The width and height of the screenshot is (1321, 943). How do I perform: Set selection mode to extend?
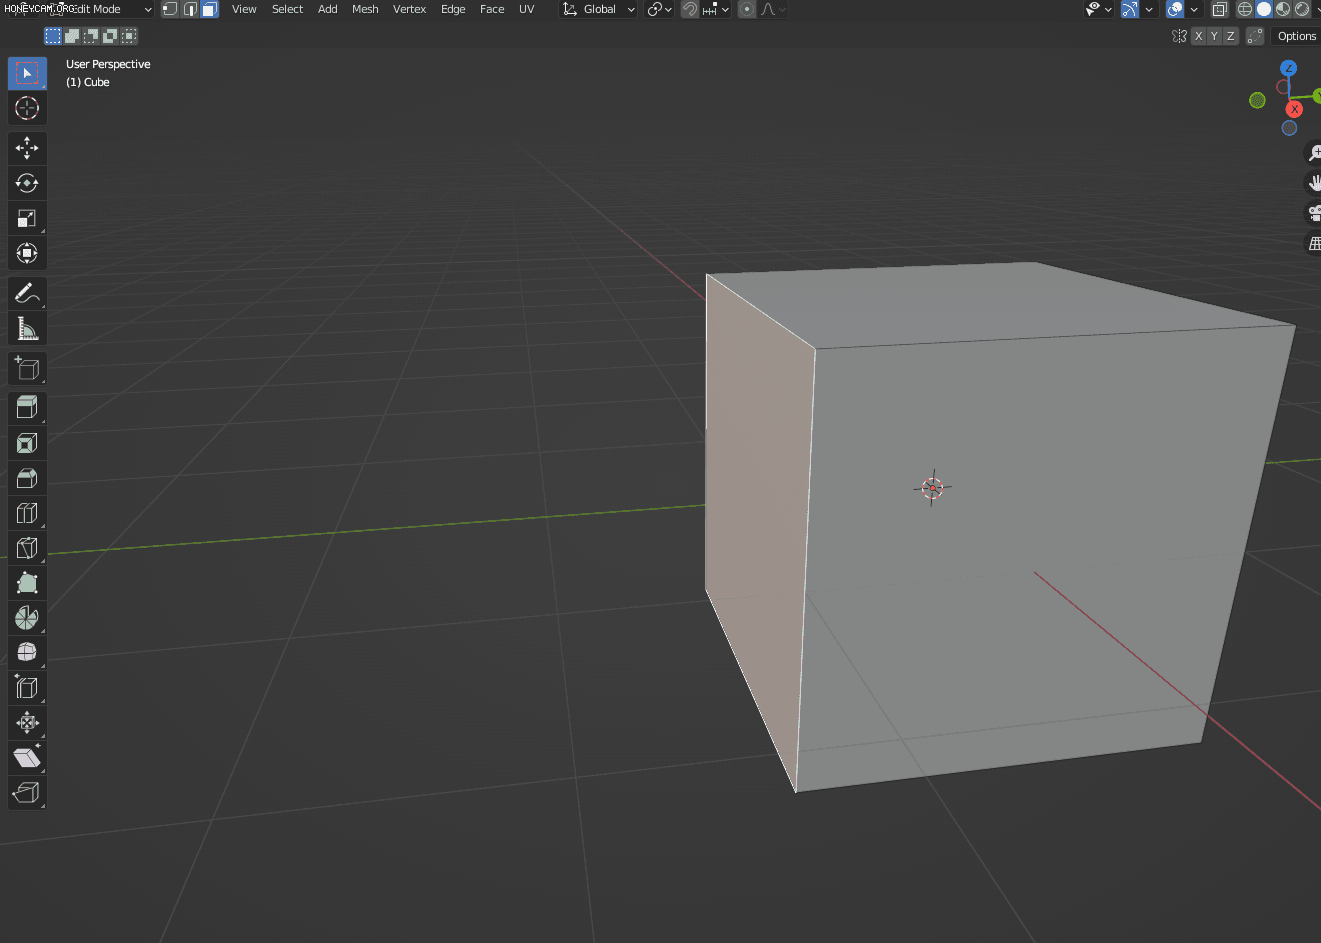click(72, 36)
